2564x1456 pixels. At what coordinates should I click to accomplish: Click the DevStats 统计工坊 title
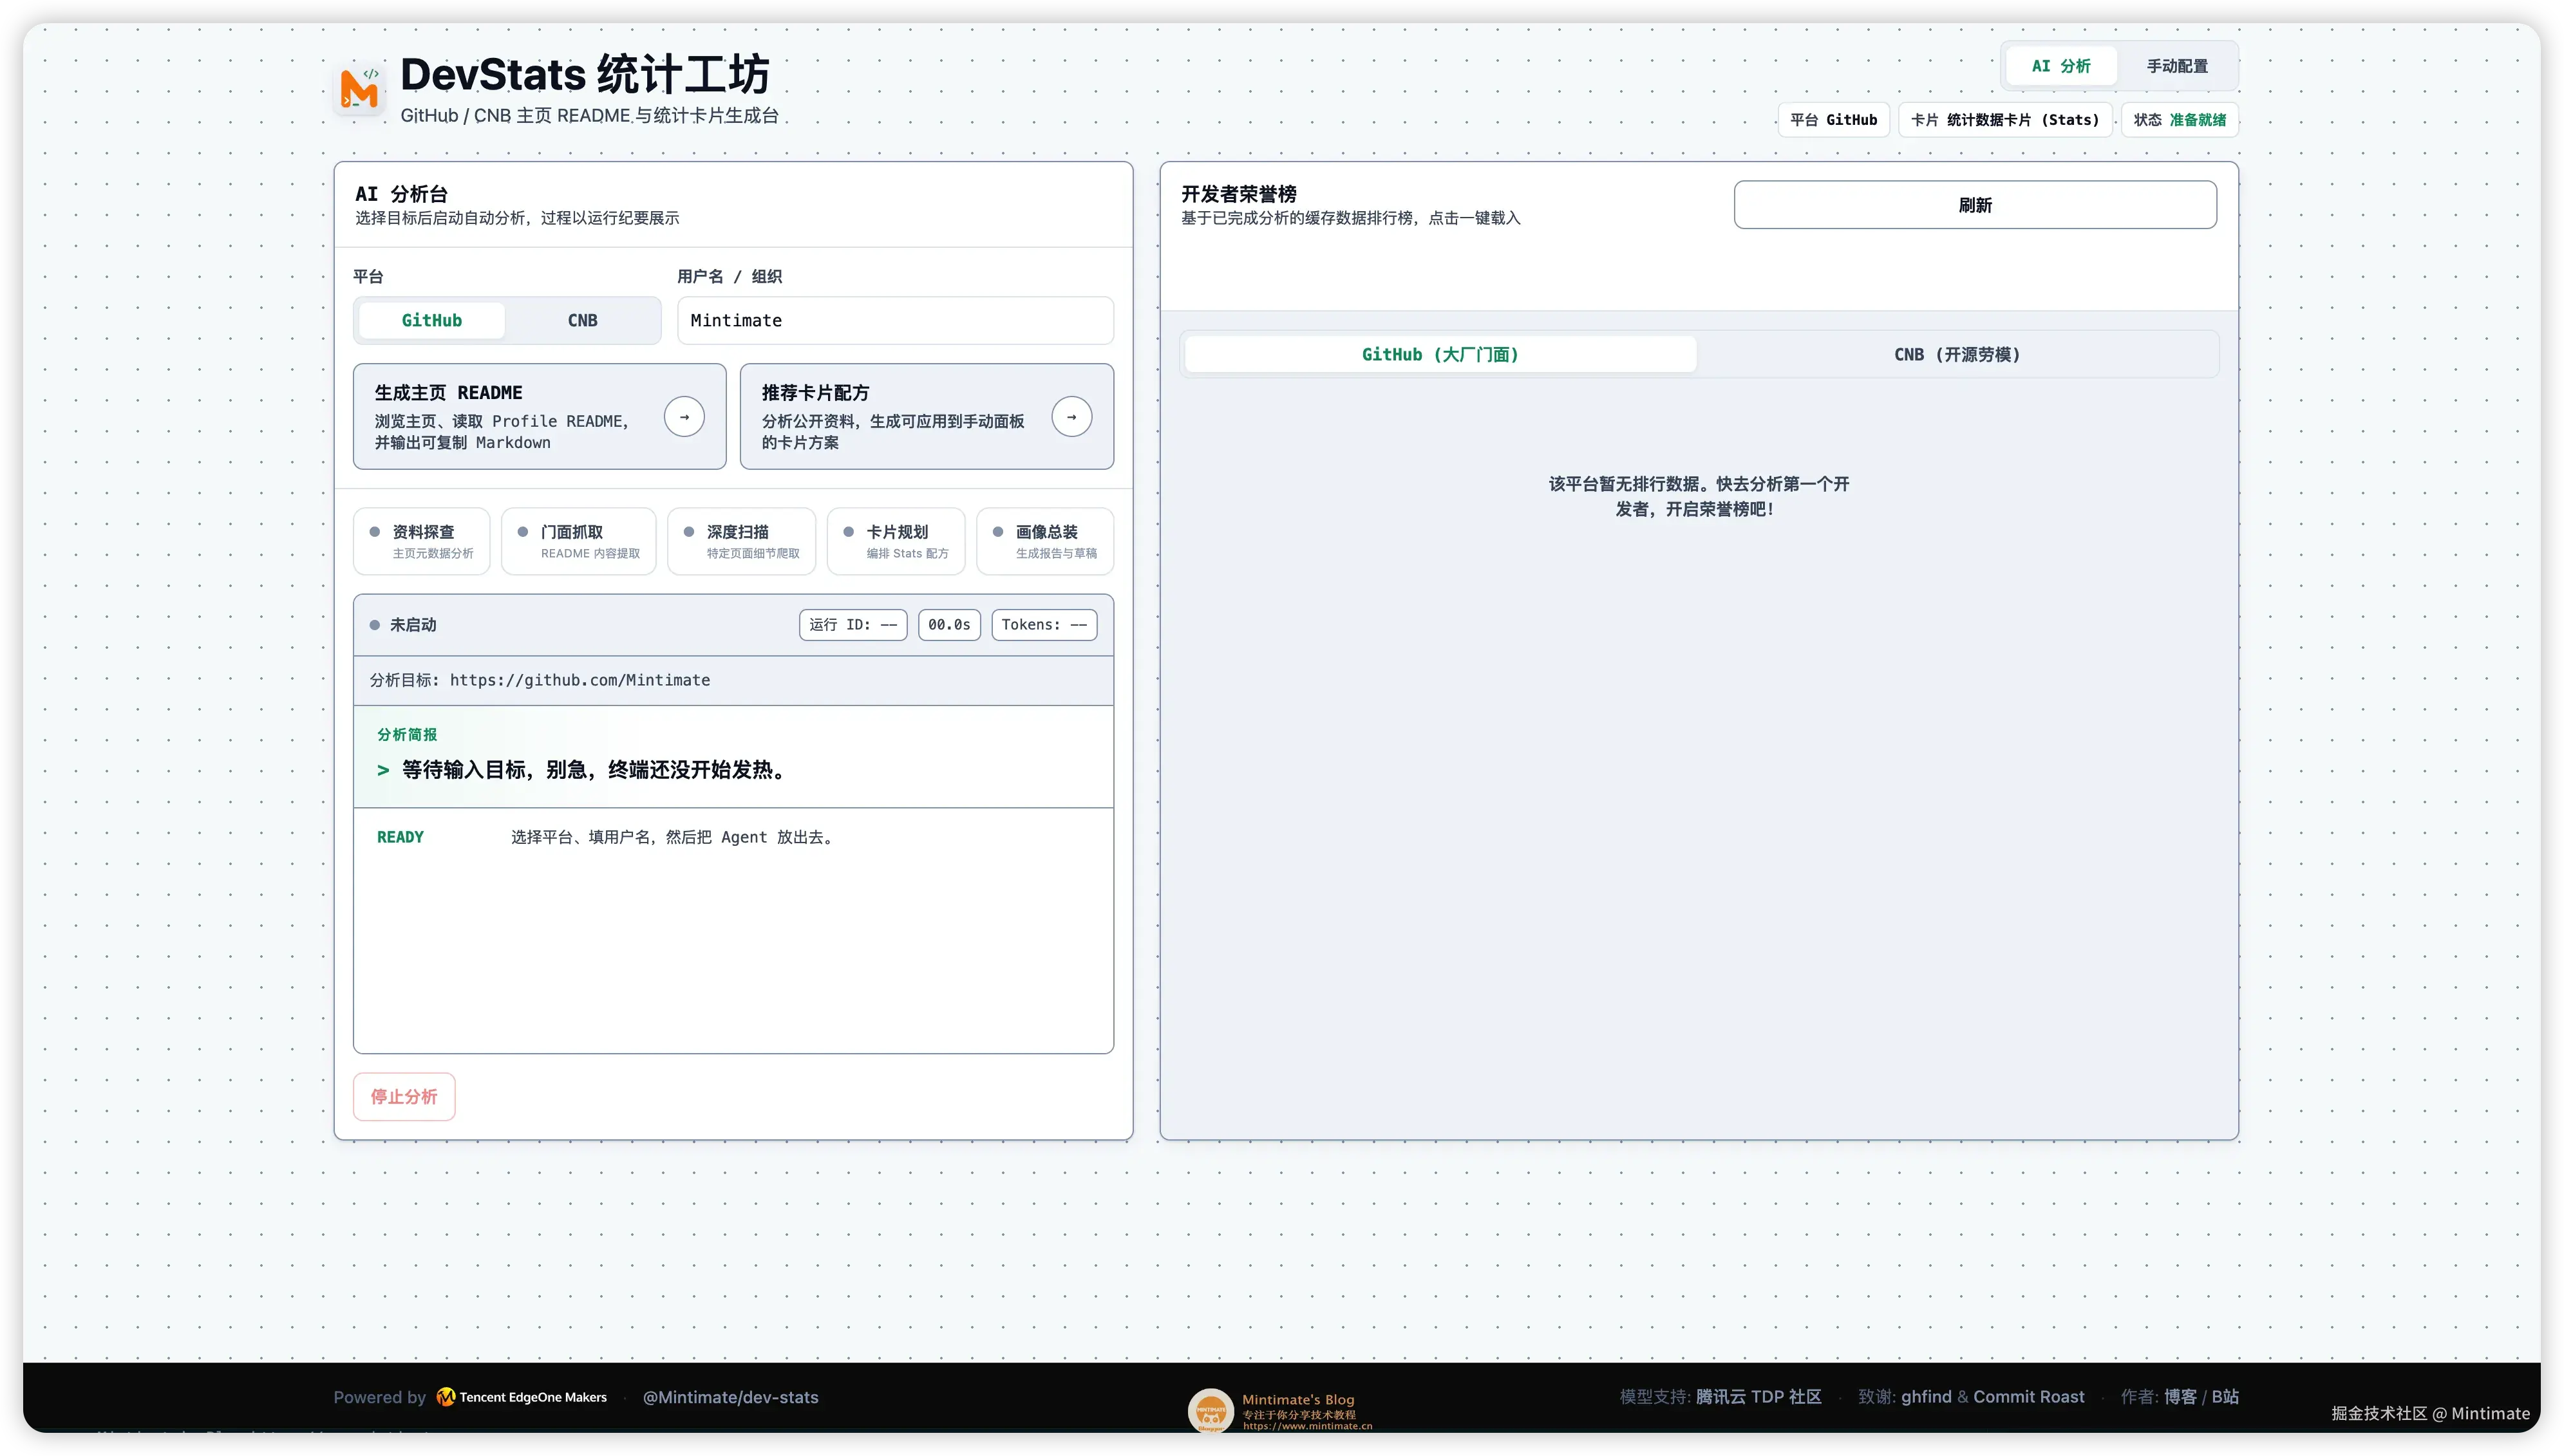pyautogui.click(x=585, y=74)
